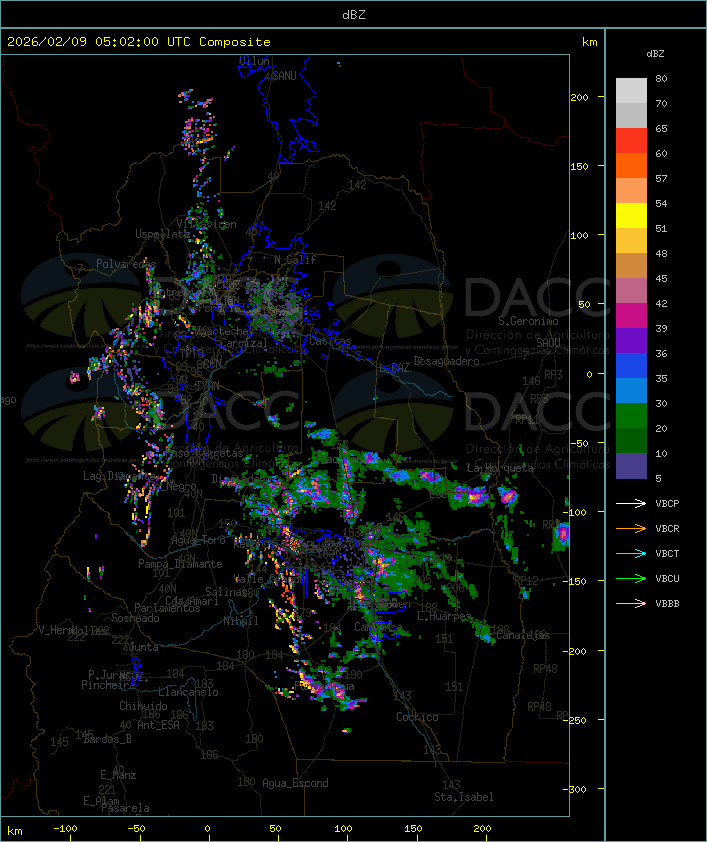Click the 'km' label beside the horizontal axis
Screen dimensions: 707x842
15,831
